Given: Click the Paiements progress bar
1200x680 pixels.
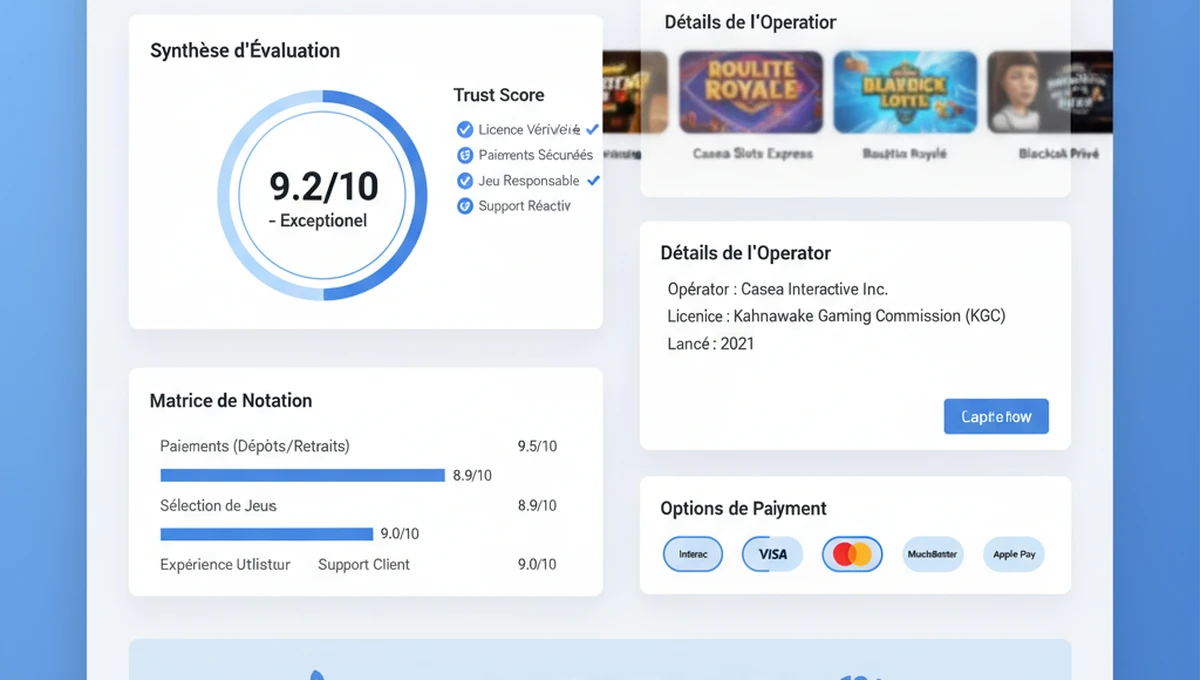Looking at the screenshot, I should click(x=302, y=475).
